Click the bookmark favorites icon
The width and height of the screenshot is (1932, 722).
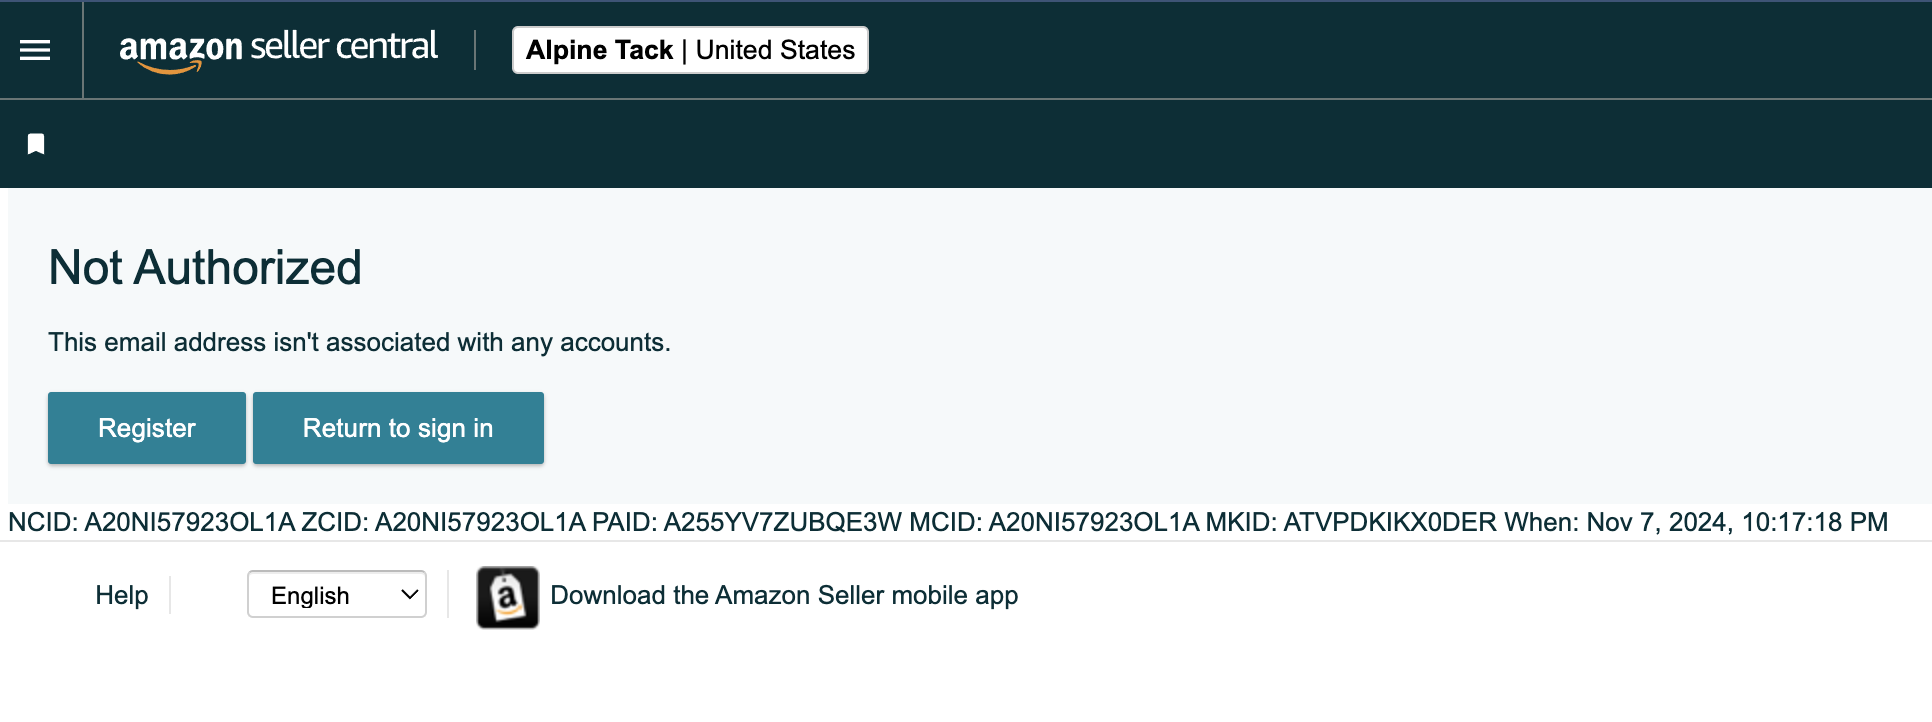tap(36, 144)
